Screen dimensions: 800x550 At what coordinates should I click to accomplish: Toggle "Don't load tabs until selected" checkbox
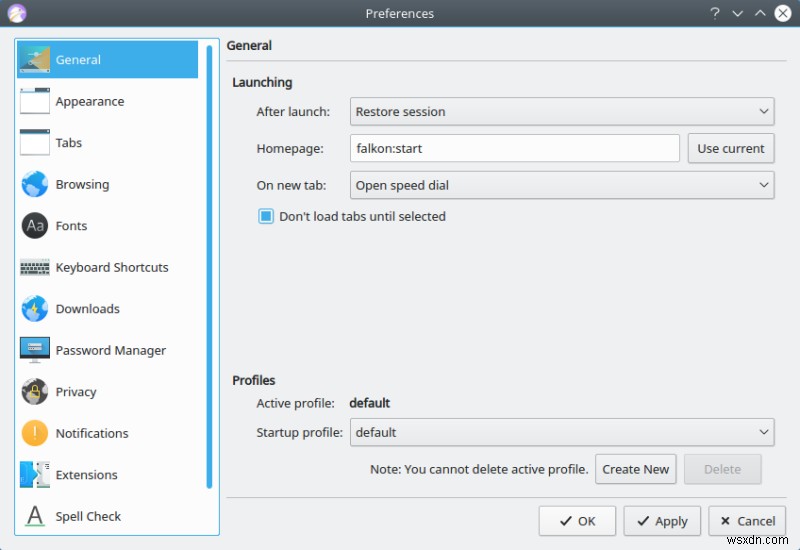(x=266, y=216)
